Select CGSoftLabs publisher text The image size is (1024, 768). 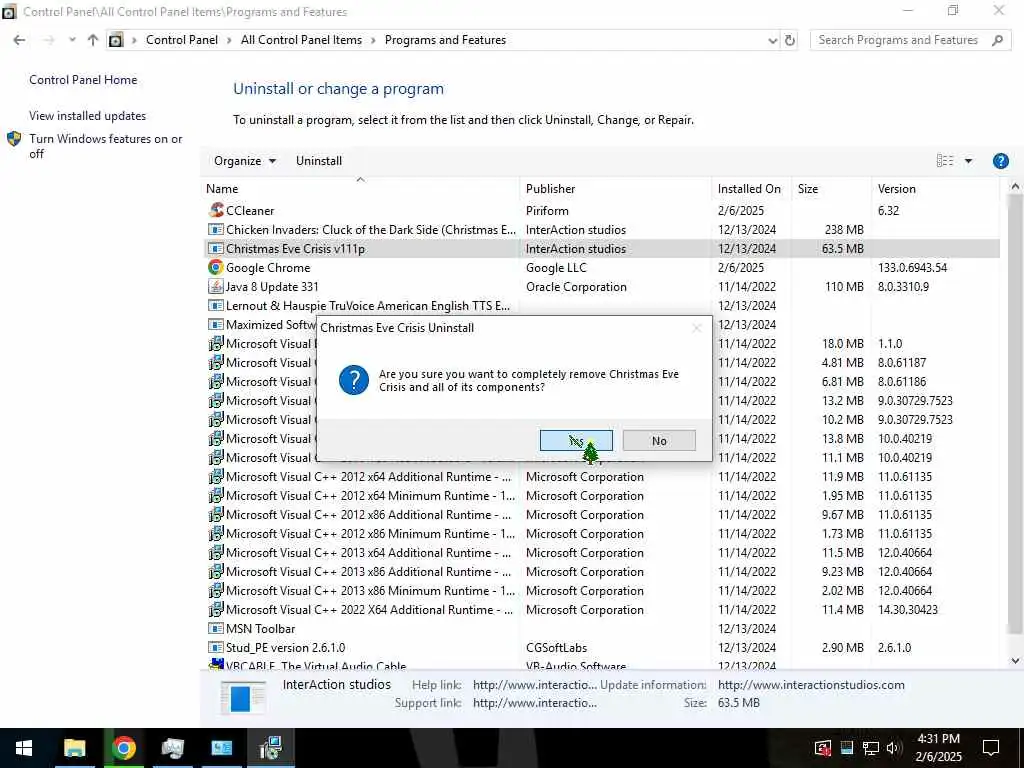[556, 647]
